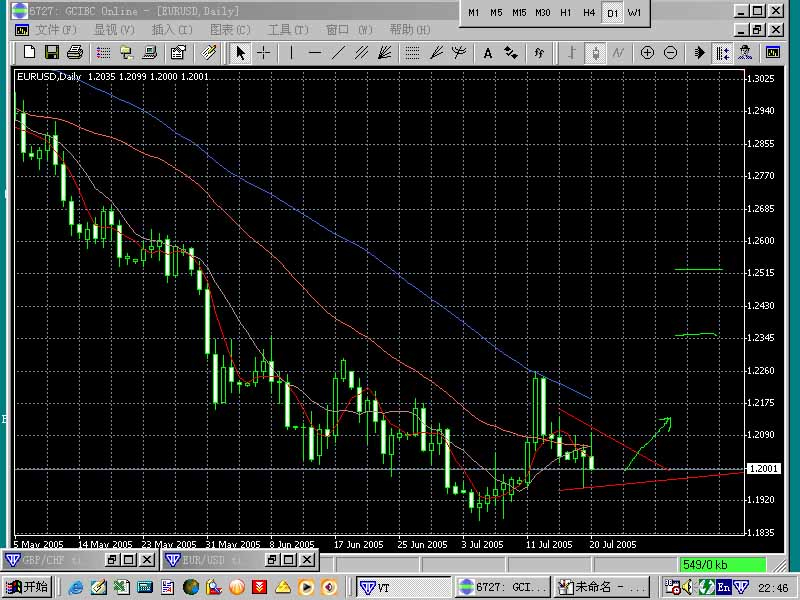
Task: Launch Internet Explorer from quick launch
Action: (x=76, y=588)
